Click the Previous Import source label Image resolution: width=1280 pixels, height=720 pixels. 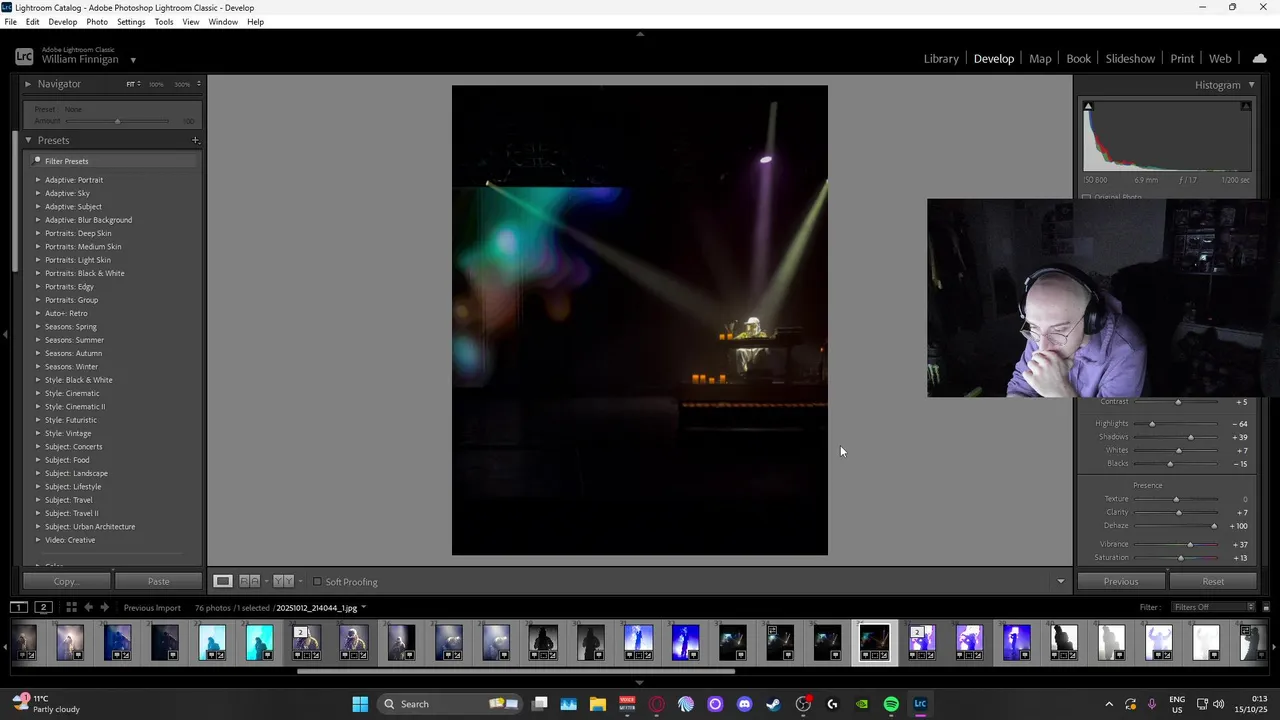152,608
